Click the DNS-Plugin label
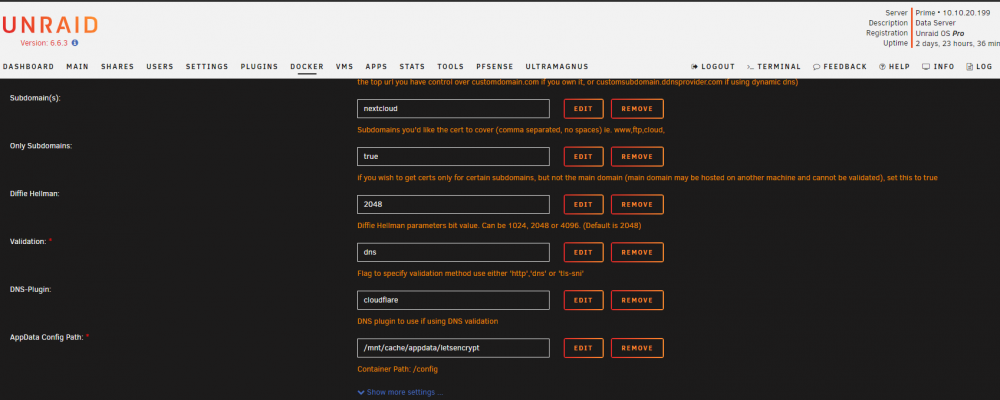Image resolution: width=1000 pixels, height=400 pixels. [x=30, y=289]
